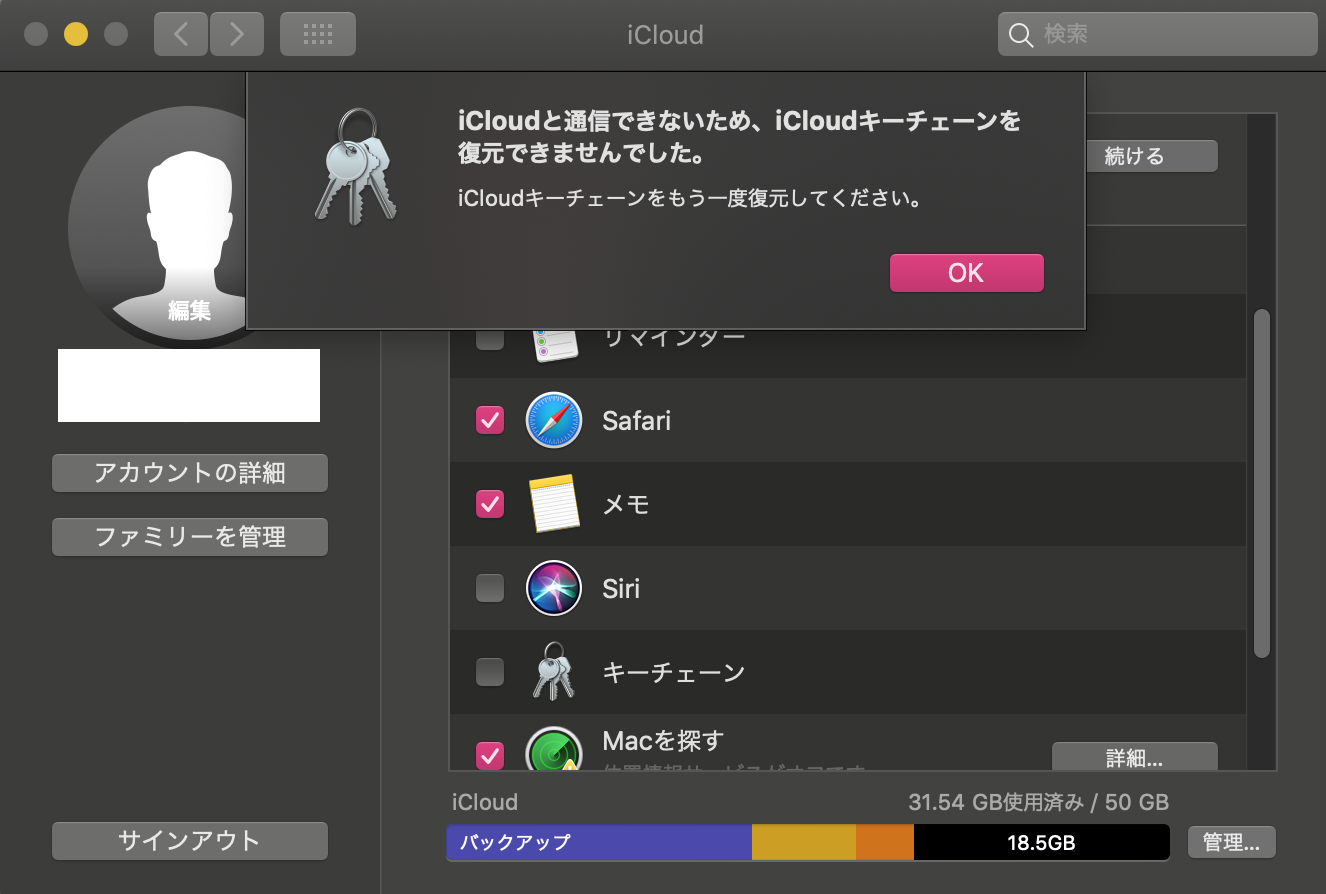The image size is (1326, 894).
Task: Uncheck the Macを探す checkbox
Action: 490,755
